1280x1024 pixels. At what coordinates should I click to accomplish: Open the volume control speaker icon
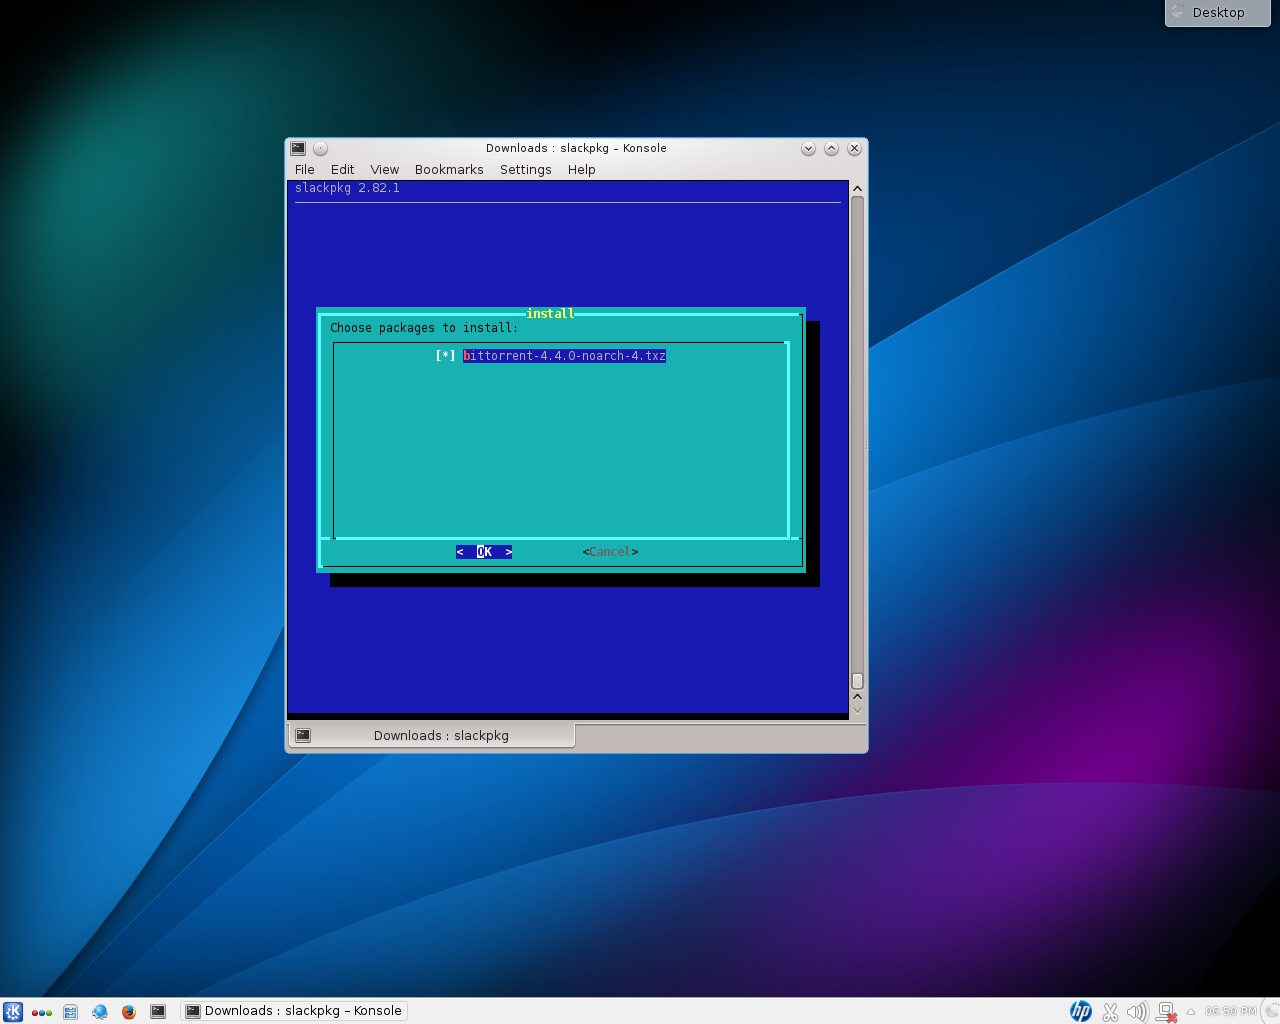coord(1138,1012)
